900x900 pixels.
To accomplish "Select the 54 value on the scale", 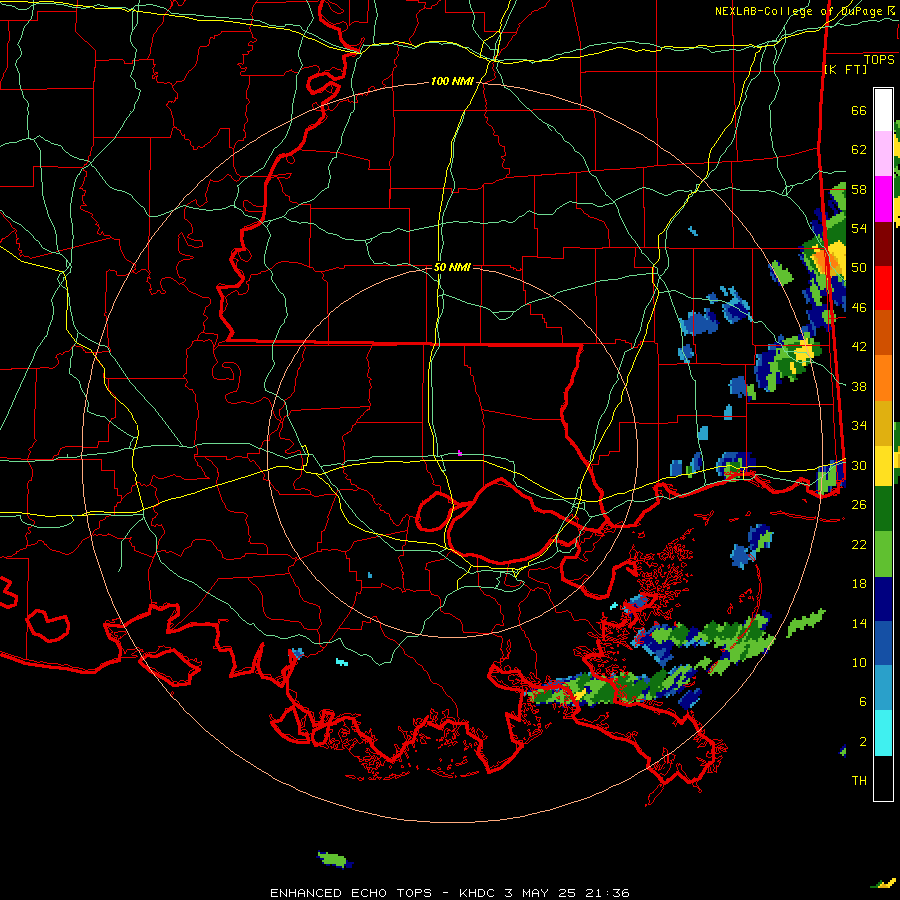I will [x=859, y=228].
